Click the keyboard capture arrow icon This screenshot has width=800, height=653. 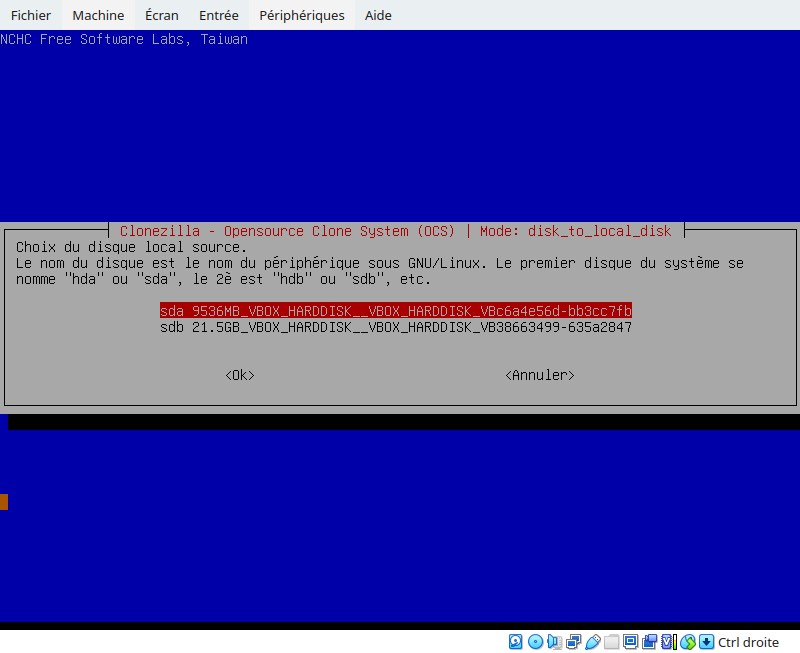[x=706, y=641]
